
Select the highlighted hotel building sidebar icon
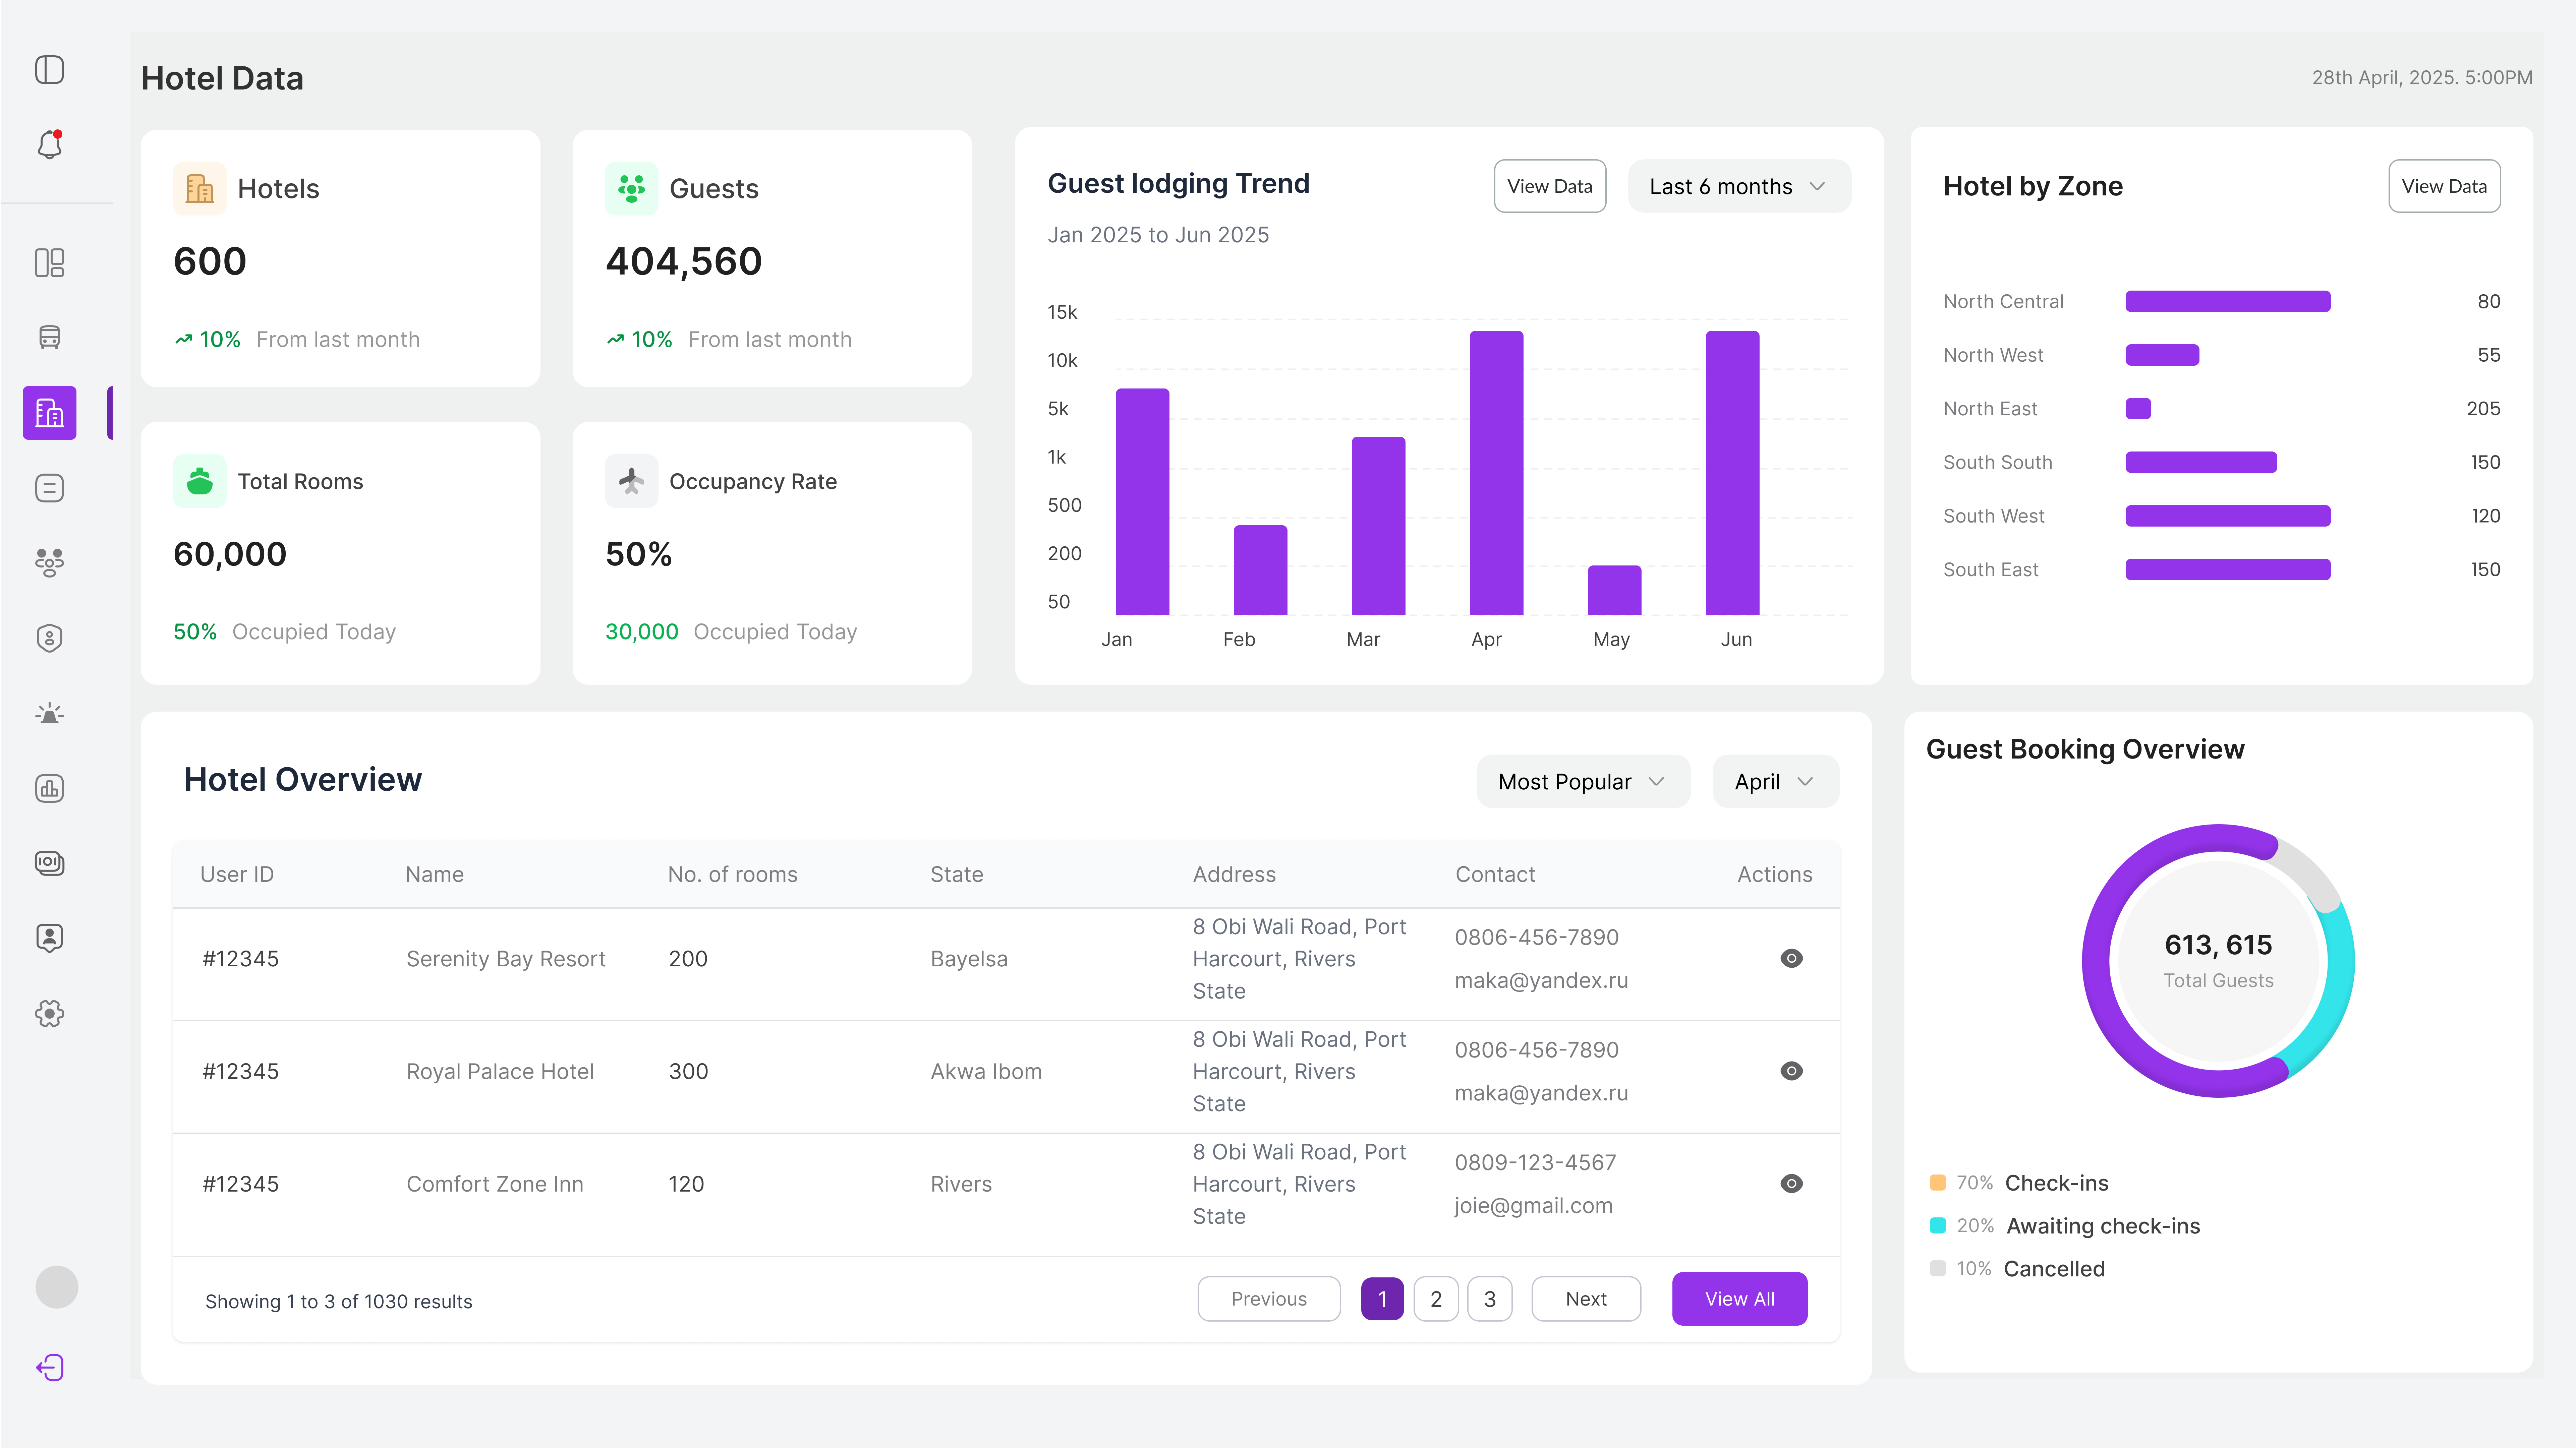pos(49,412)
